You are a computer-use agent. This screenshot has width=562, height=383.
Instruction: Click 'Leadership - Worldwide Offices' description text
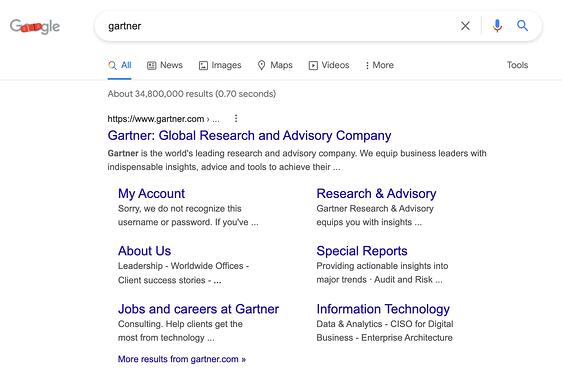coord(183,266)
